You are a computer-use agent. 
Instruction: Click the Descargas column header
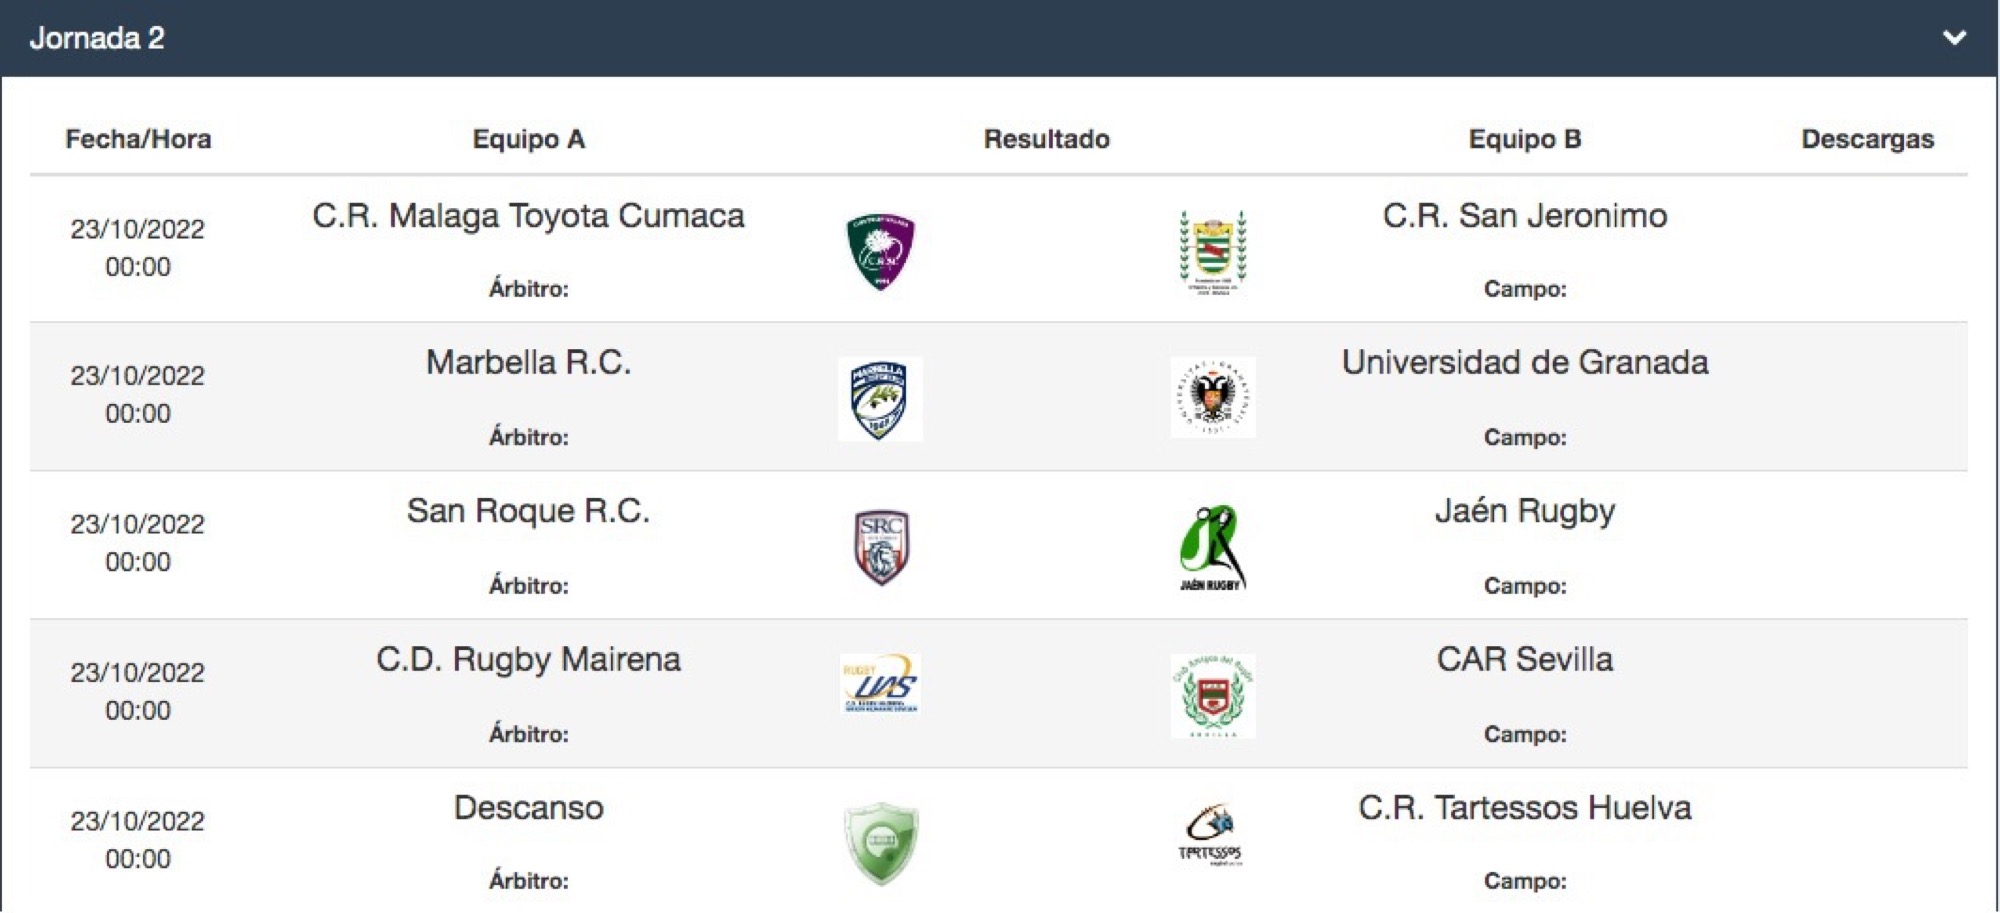click(1867, 139)
